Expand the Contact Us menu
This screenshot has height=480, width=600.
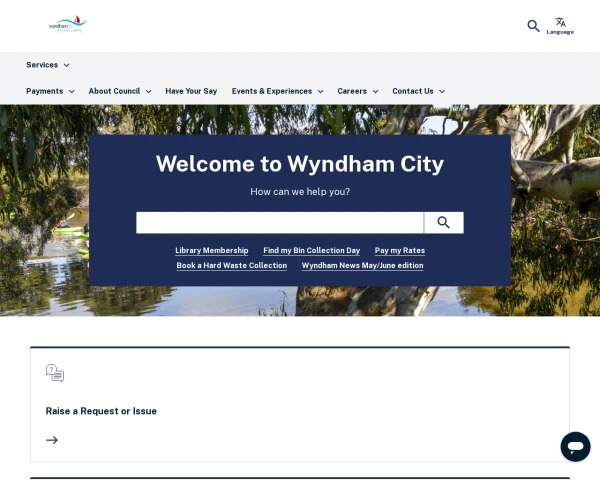[418, 91]
